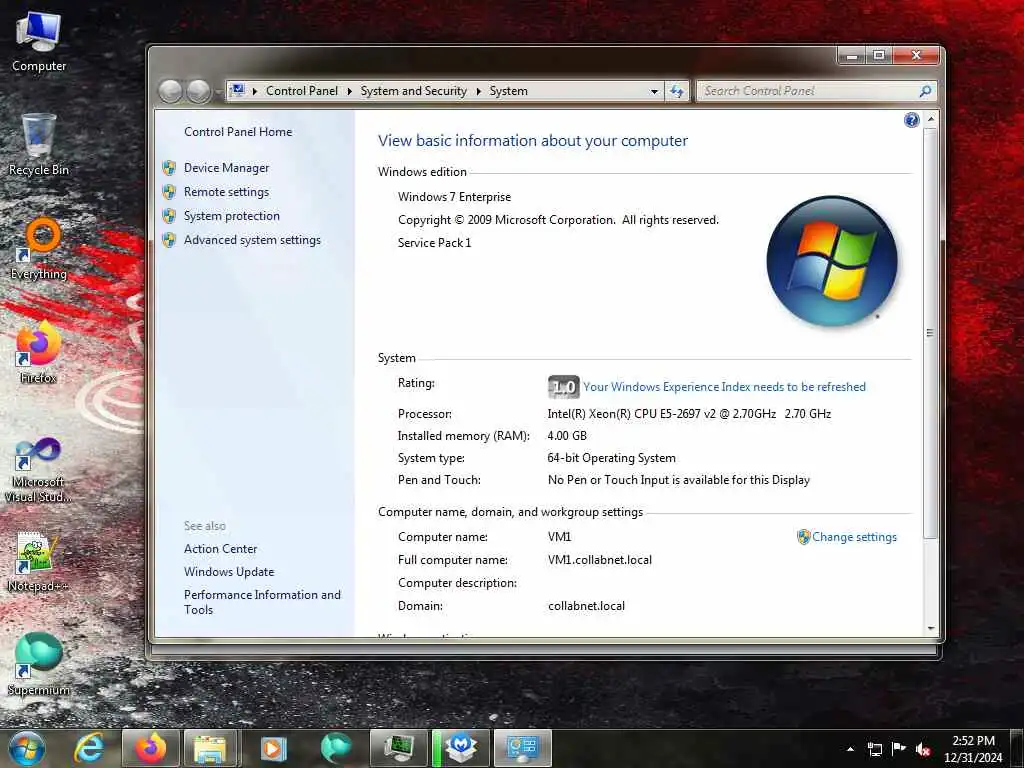
Task: Open the Computer desktop icon
Action: tap(38, 42)
